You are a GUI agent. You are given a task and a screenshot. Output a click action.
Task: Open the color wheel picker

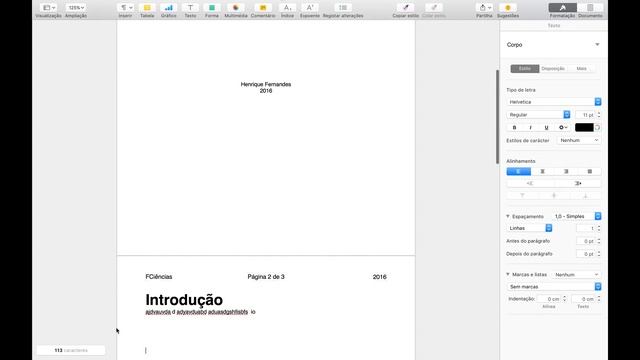[x=598, y=128]
